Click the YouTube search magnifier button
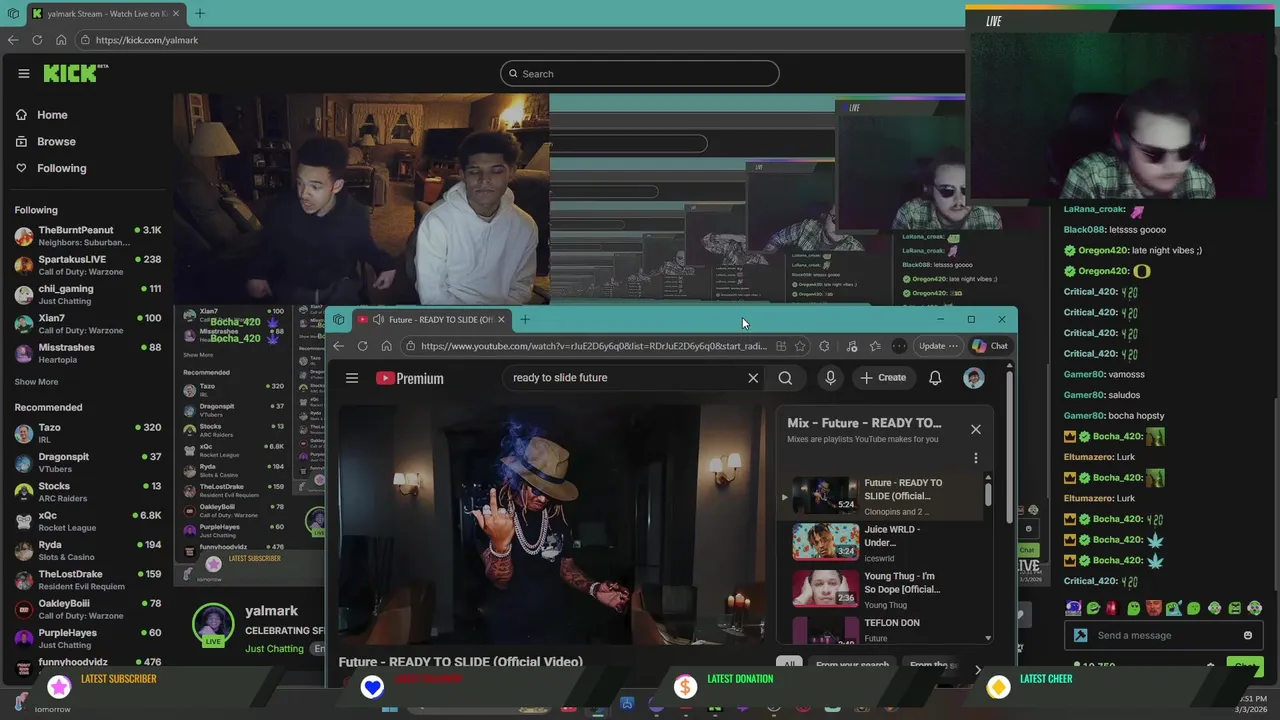The height and width of the screenshot is (720, 1280). coord(785,378)
